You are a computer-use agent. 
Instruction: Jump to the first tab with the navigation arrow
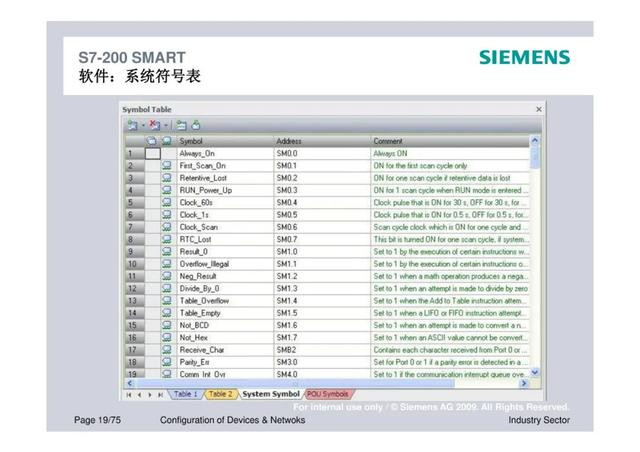pos(129,395)
